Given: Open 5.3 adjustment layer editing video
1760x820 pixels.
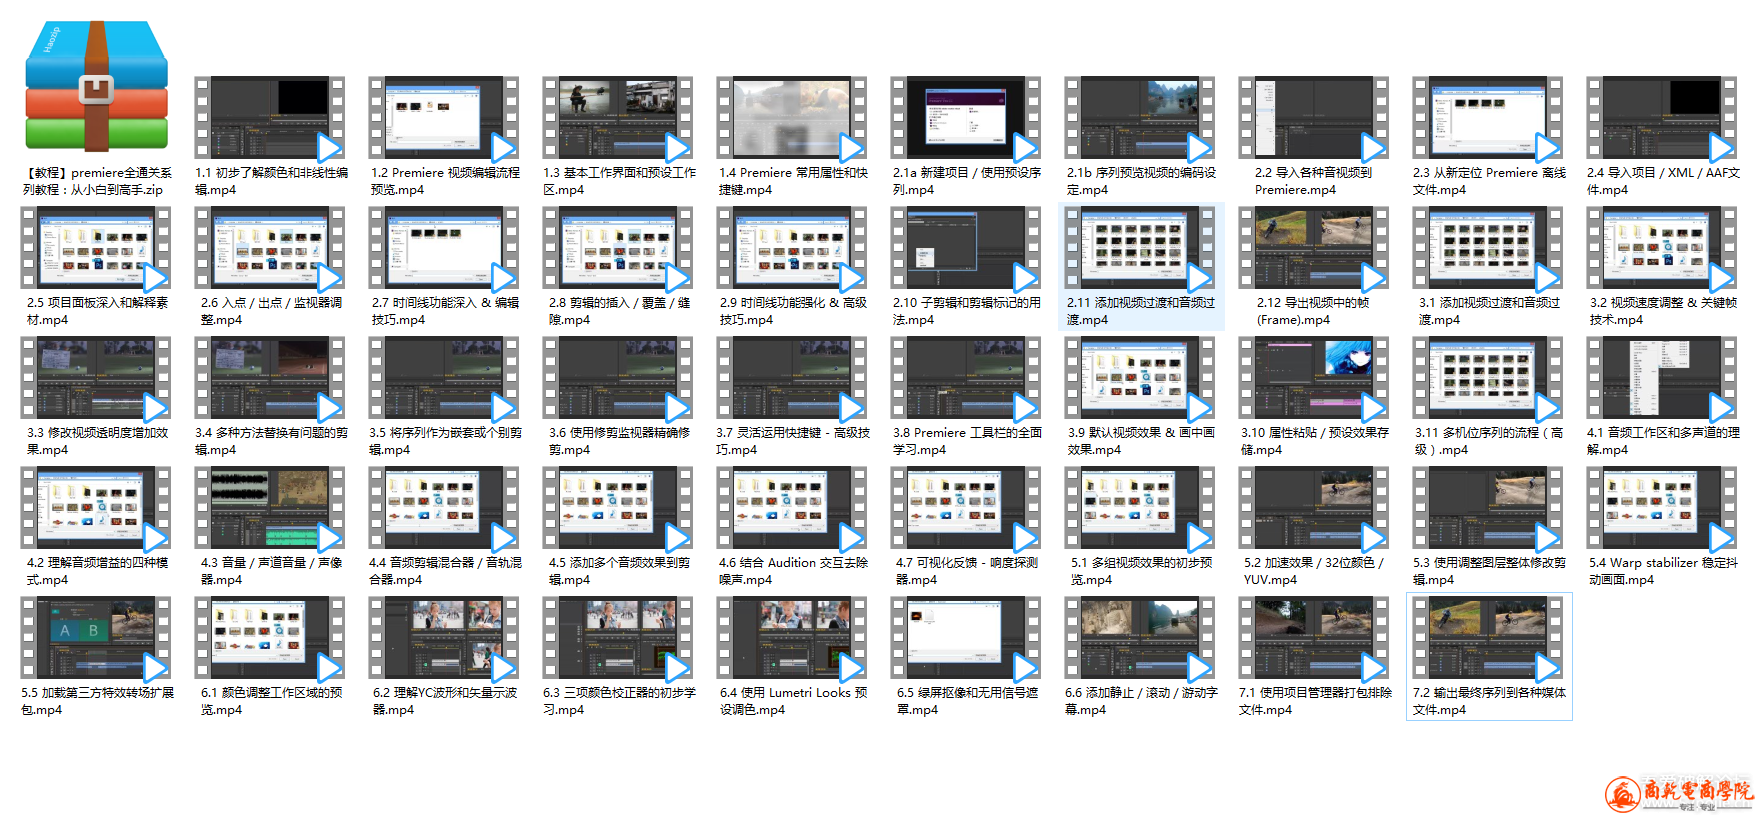Looking at the screenshot, I should click(1488, 508).
